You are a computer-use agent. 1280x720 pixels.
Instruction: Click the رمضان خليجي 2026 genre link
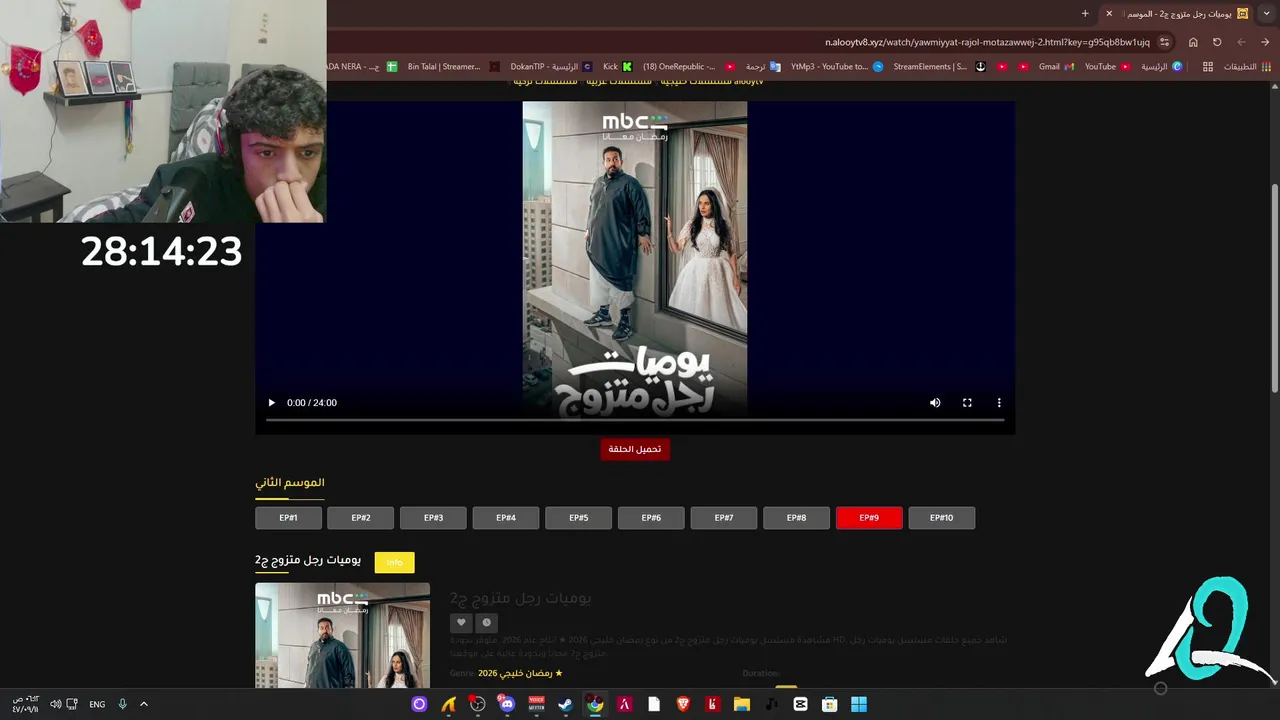coord(520,674)
